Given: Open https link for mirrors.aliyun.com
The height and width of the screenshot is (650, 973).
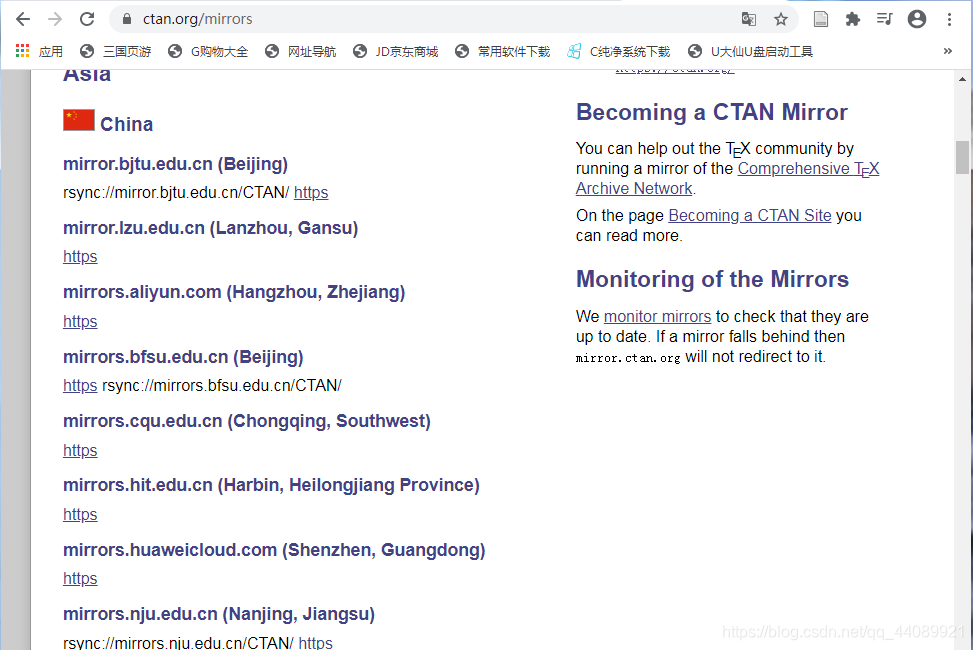Looking at the screenshot, I should [80, 322].
